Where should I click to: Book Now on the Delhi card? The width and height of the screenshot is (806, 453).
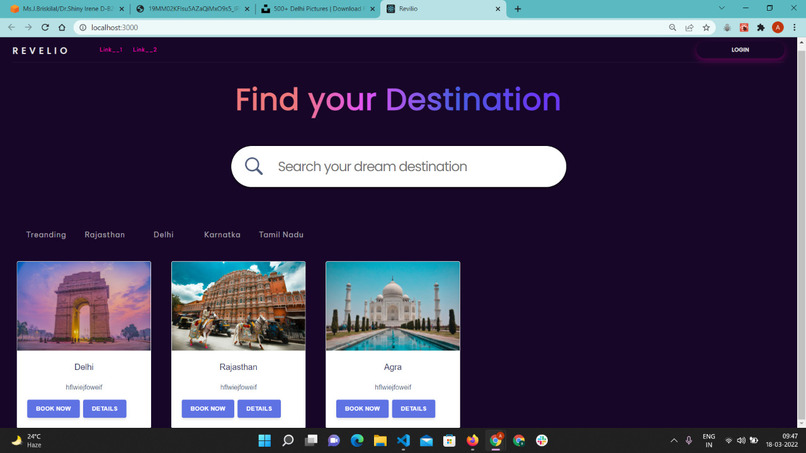coord(53,409)
